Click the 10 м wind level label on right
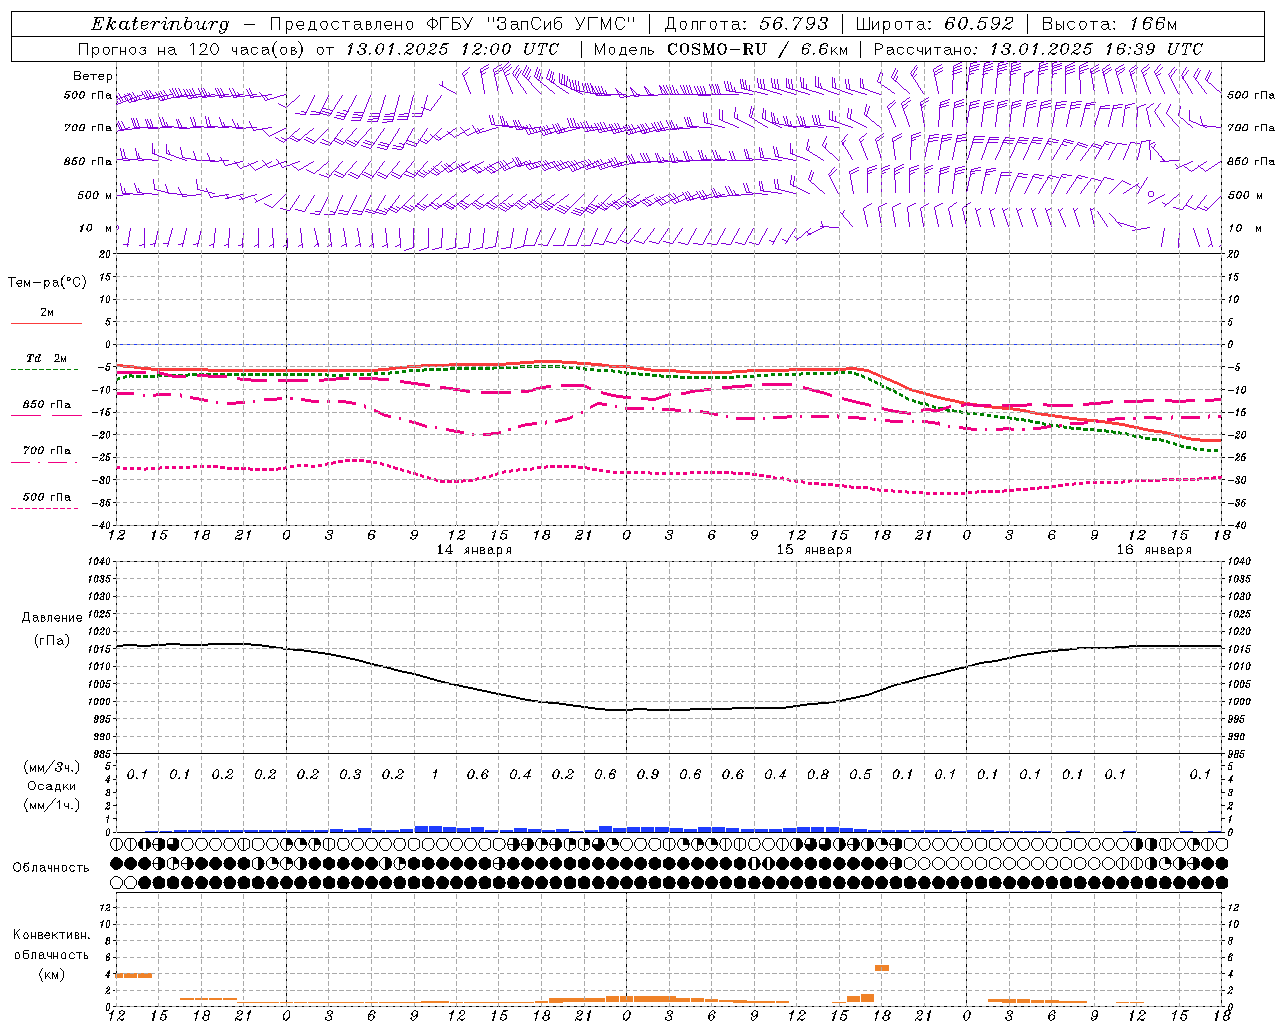Viewport: 1280px width, 1024px height. coord(1244,228)
